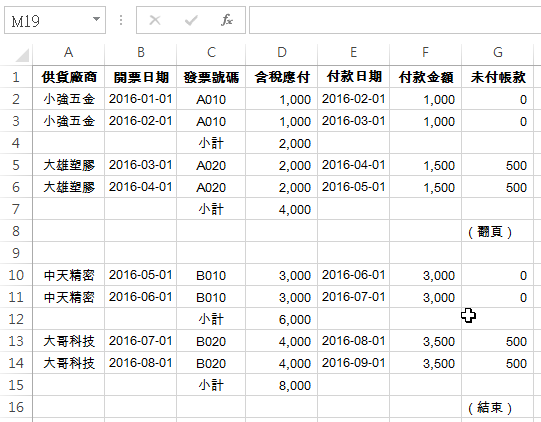Click cell 大哥科技 in row 13
This screenshot has width=541, height=422.
click(x=69, y=341)
